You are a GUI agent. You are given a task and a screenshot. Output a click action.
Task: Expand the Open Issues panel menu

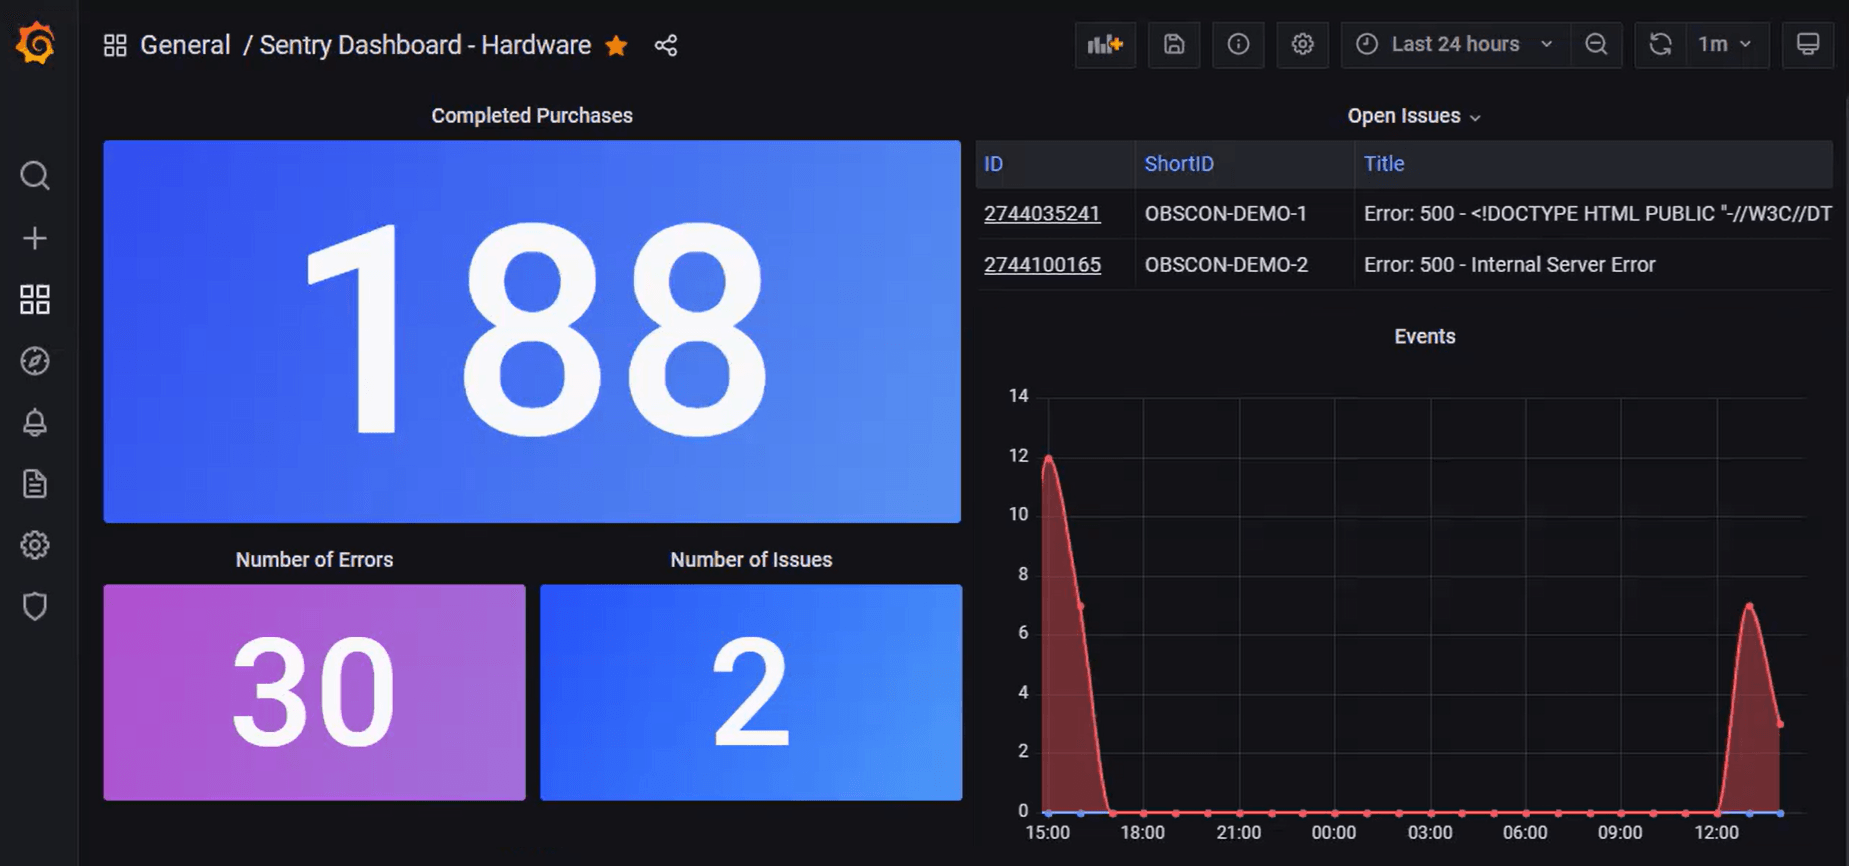(x=1413, y=116)
